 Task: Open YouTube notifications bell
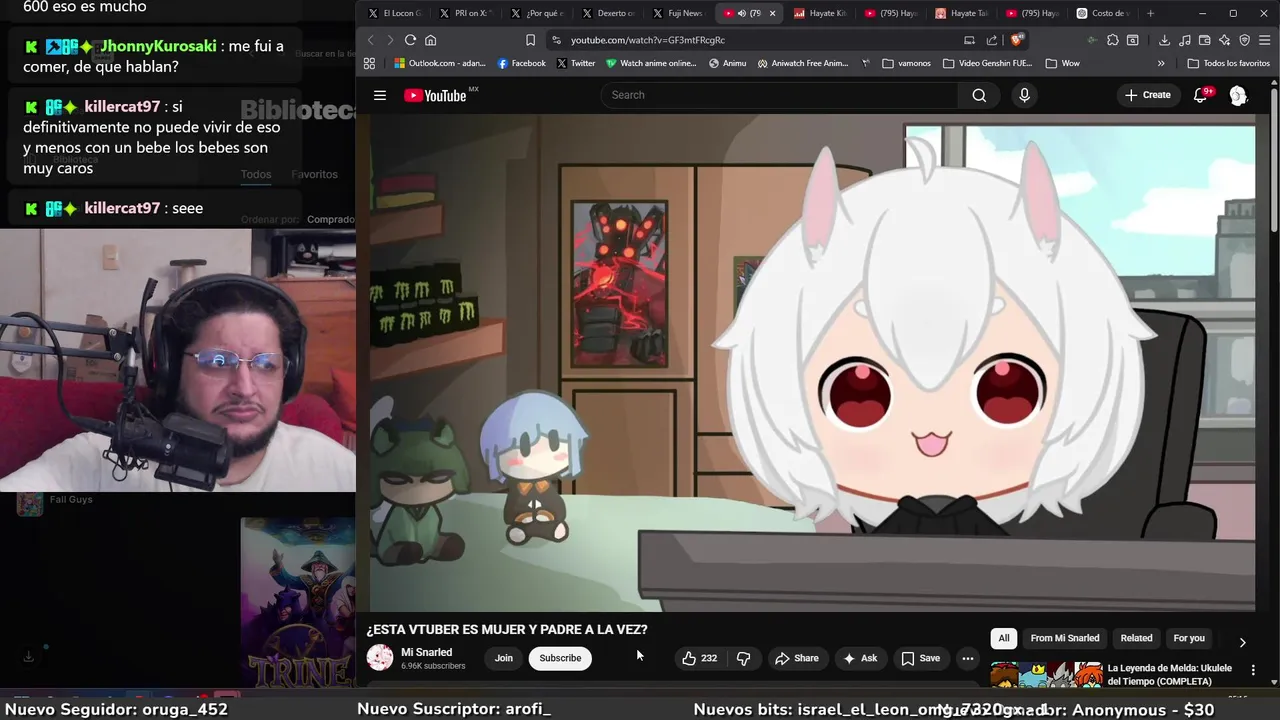(x=1201, y=95)
